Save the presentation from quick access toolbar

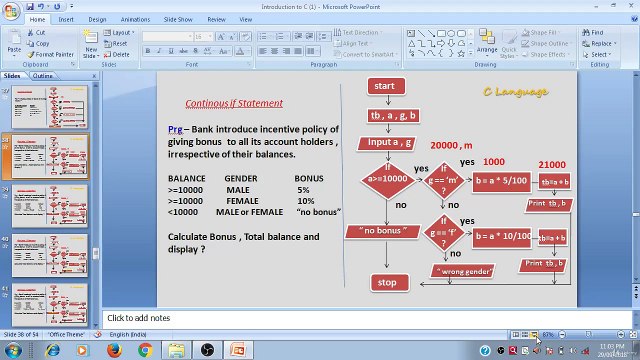pos(30,7)
